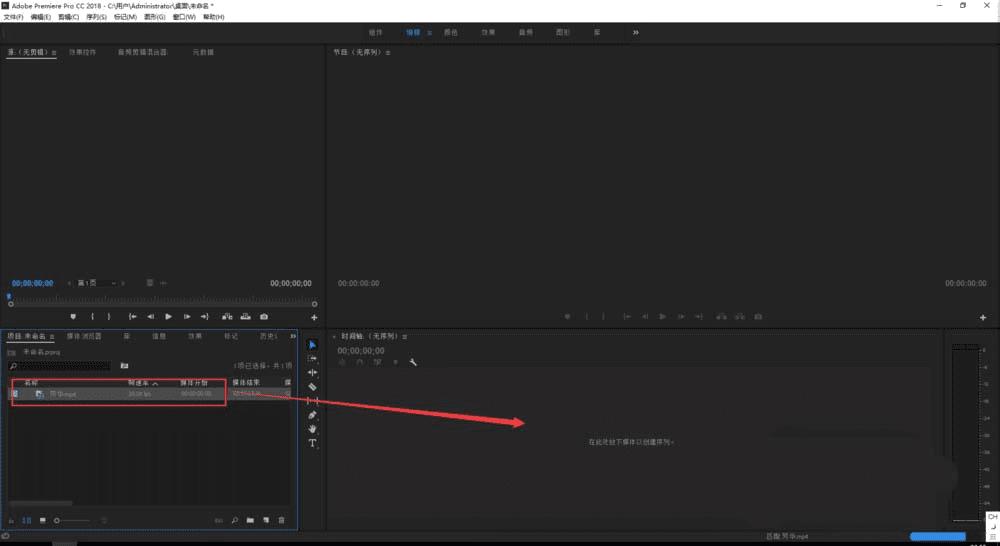Open the 剪辑(C) menu

[68, 17]
